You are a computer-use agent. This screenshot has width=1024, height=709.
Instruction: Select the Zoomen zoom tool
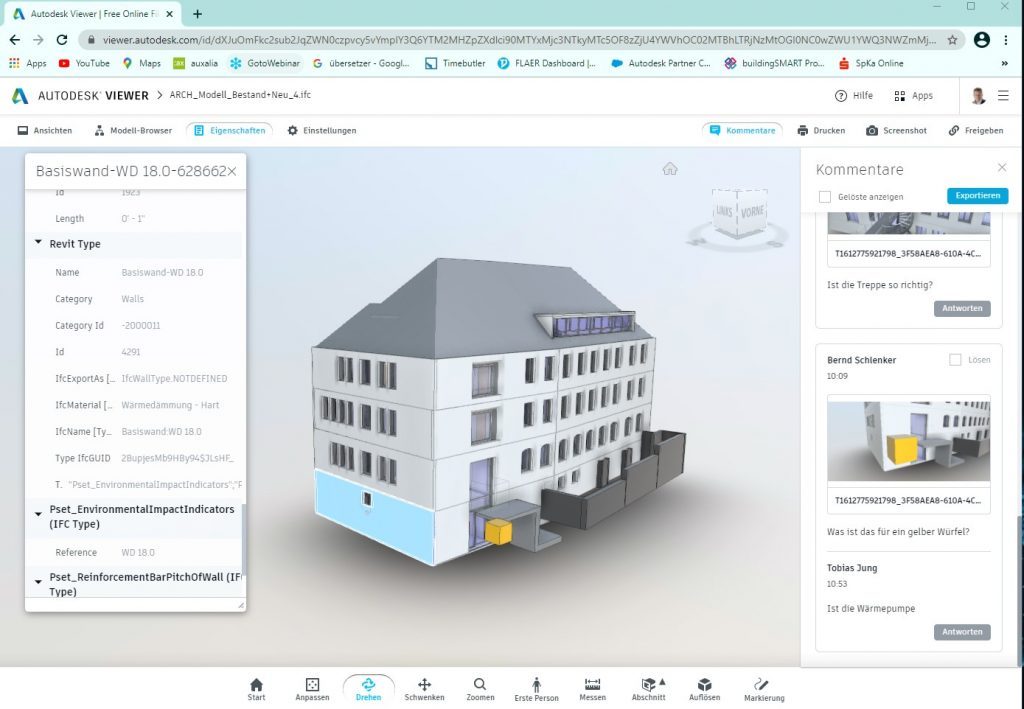pos(480,686)
